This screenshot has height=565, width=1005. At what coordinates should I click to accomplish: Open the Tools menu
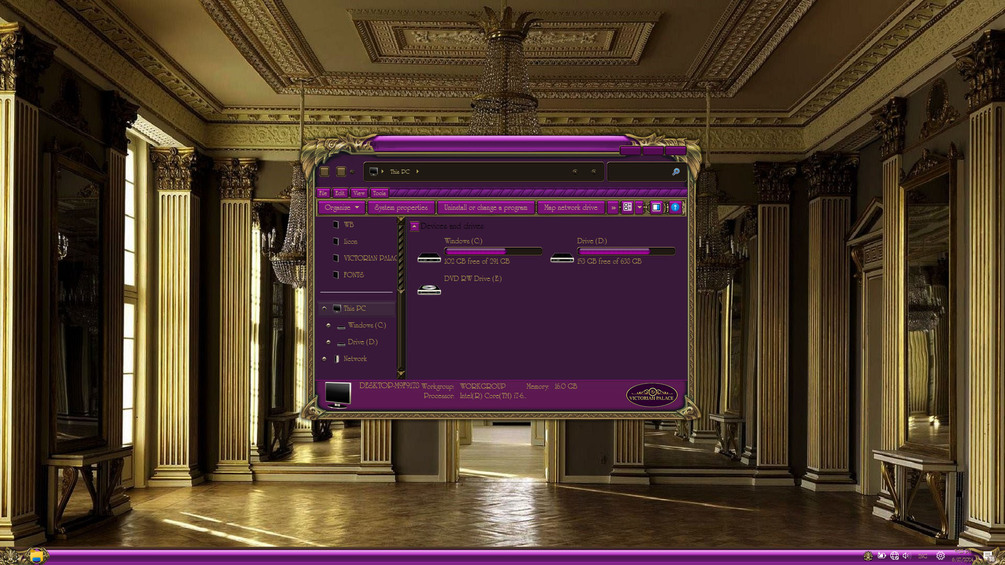pyautogui.click(x=379, y=193)
